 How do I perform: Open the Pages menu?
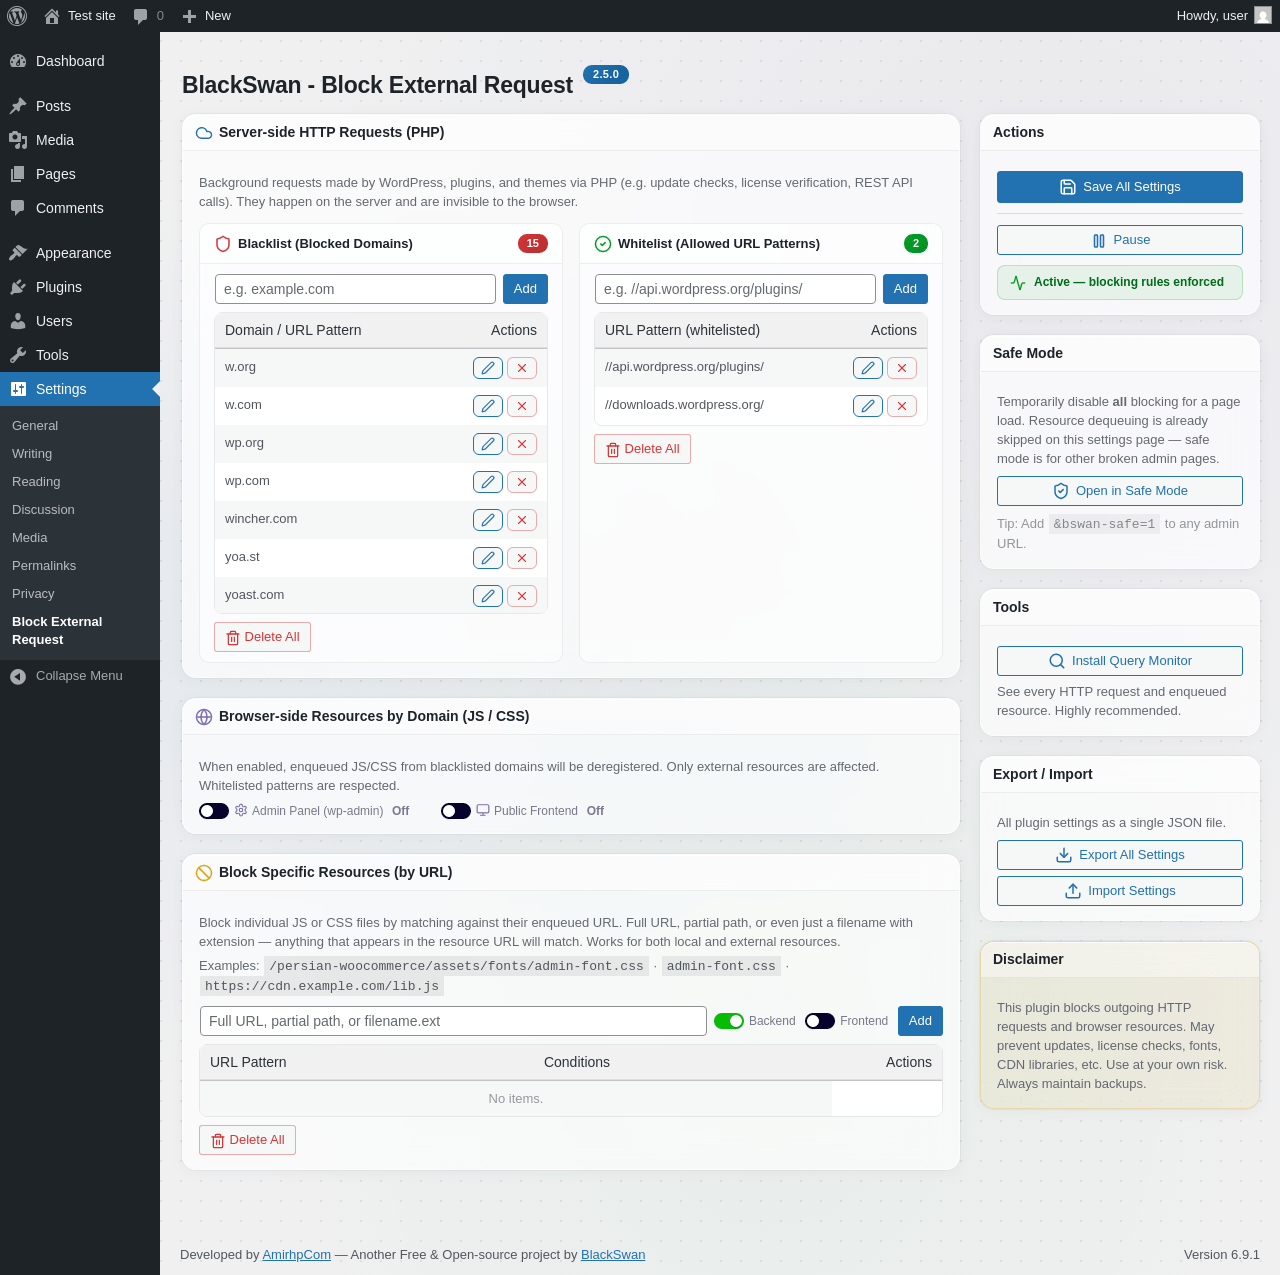[80, 174]
